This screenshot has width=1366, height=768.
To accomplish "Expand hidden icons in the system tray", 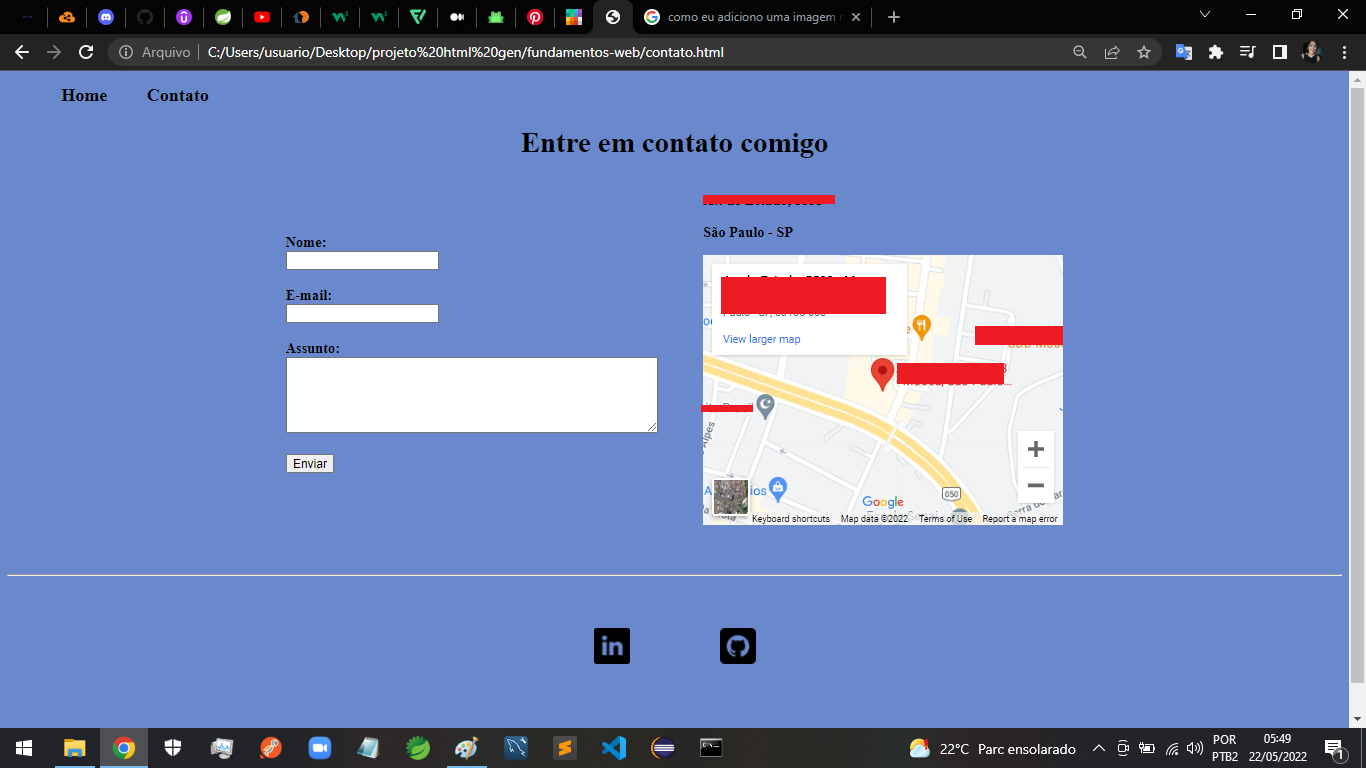I will point(1100,747).
